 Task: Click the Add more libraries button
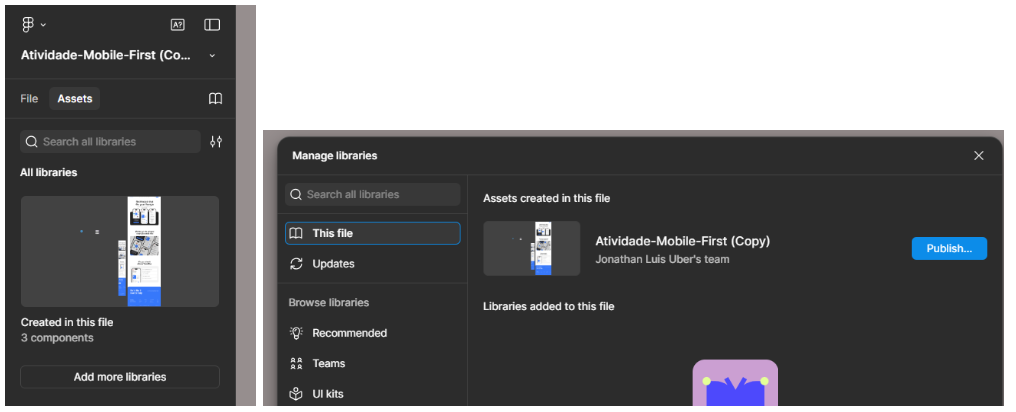tap(120, 377)
